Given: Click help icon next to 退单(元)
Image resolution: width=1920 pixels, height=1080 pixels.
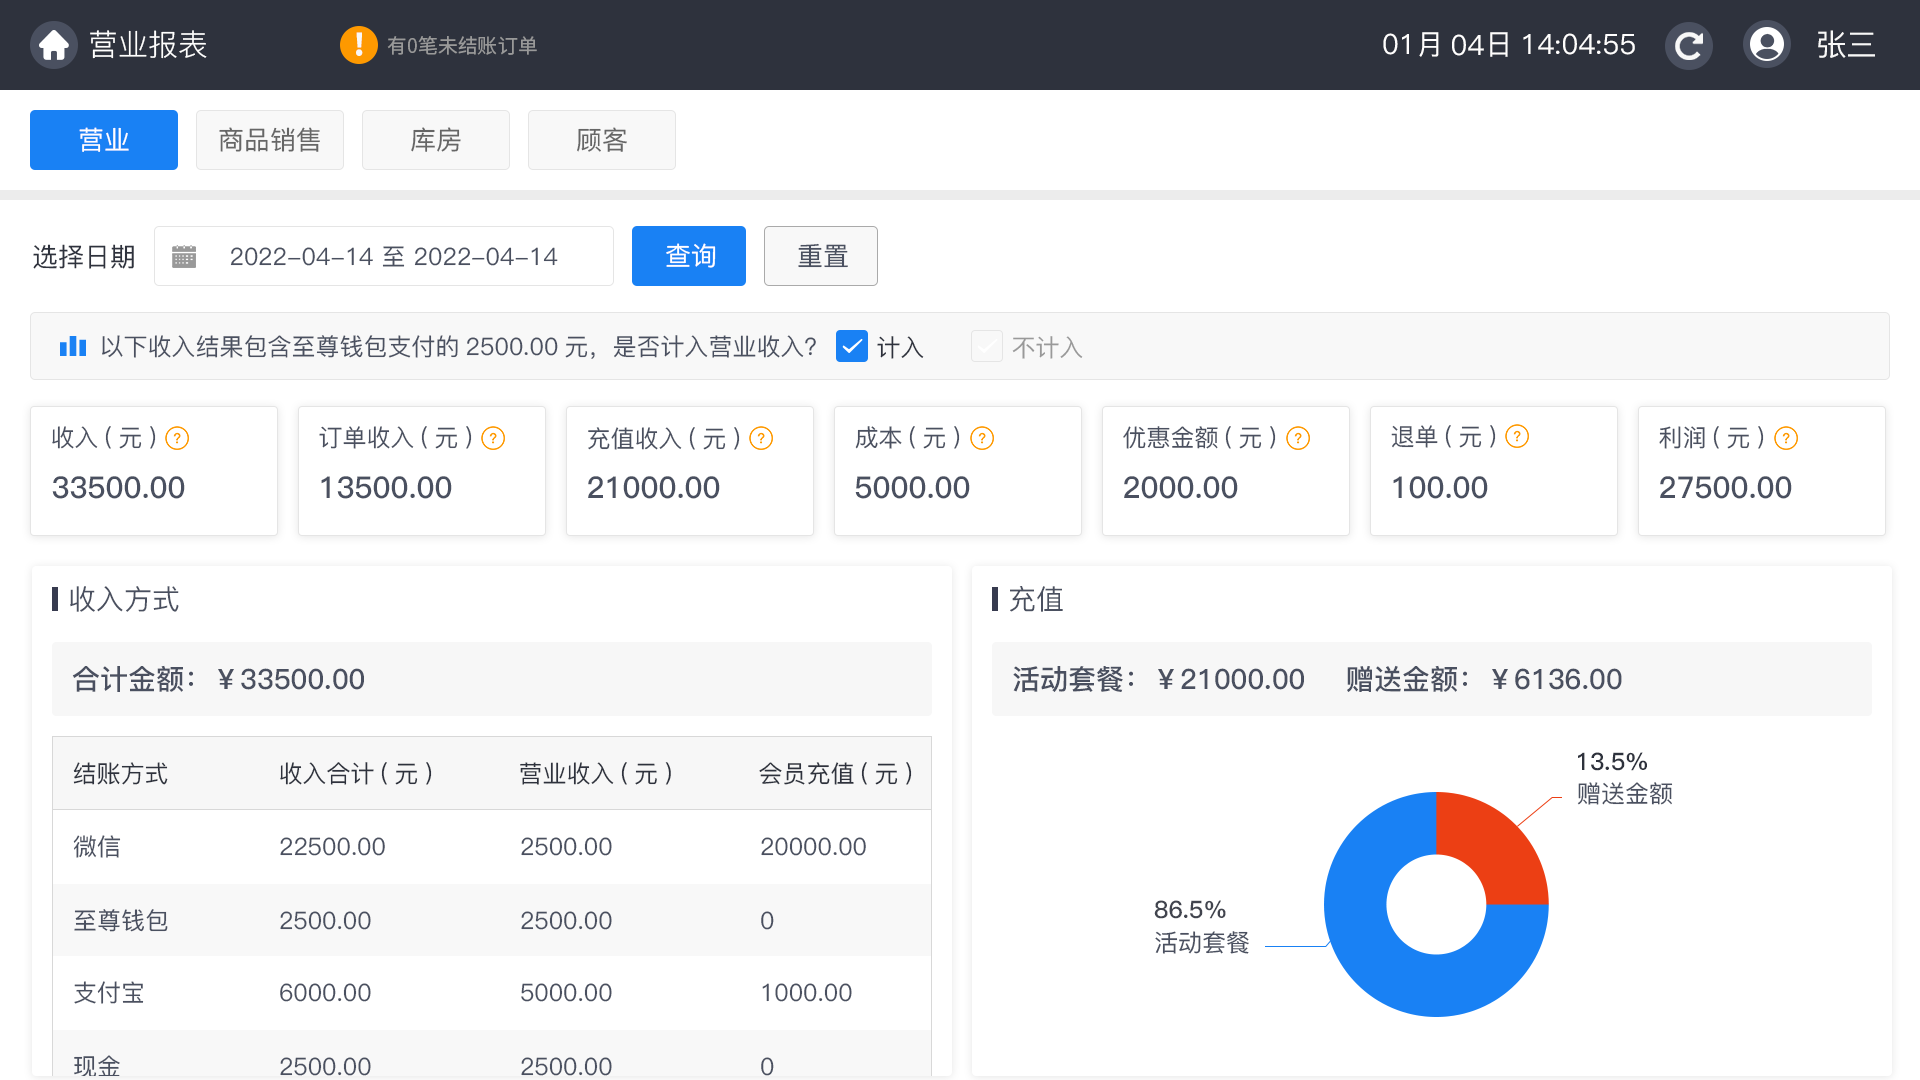Looking at the screenshot, I should click(1517, 437).
